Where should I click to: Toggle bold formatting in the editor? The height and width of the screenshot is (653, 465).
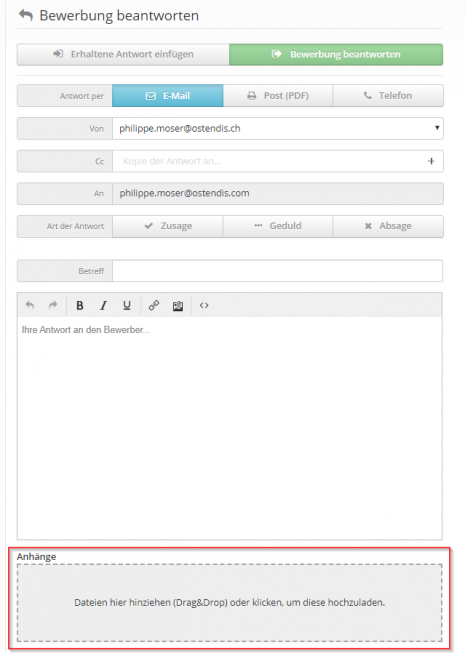[80, 305]
